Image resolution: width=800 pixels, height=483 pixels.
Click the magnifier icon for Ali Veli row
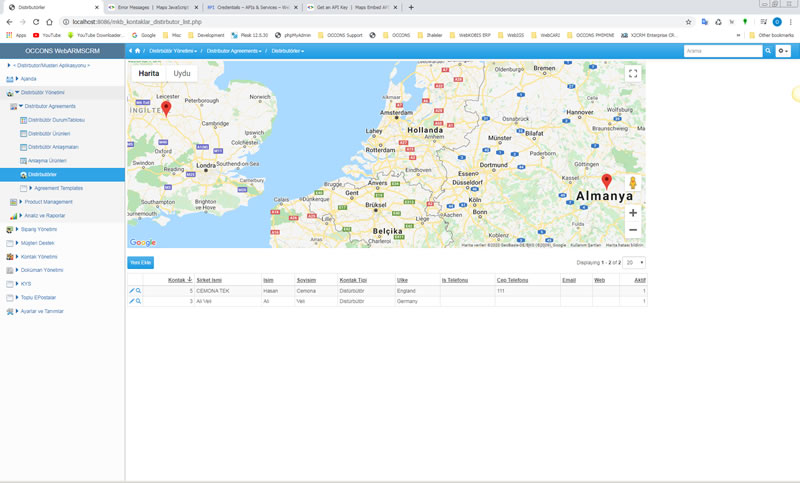[138, 301]
